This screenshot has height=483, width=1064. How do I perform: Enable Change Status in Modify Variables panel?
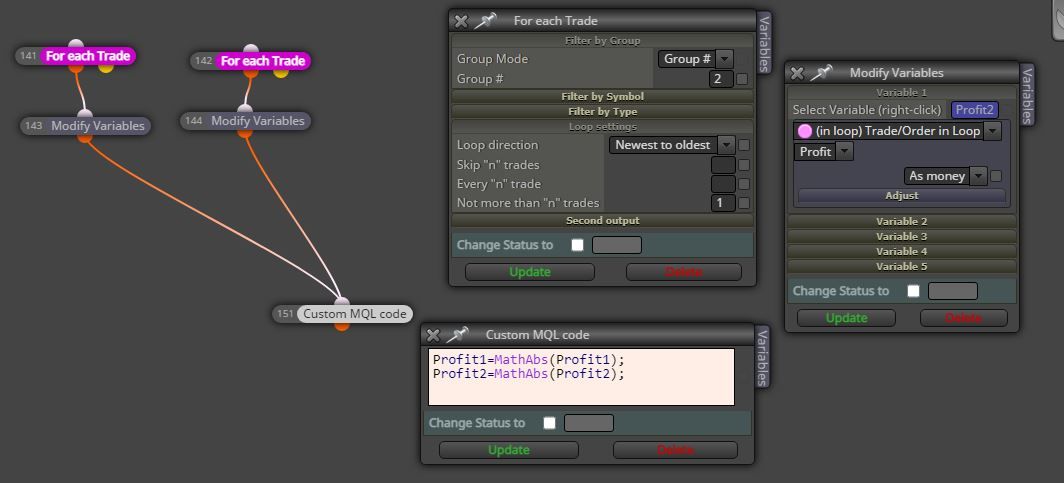pos(913,291)
